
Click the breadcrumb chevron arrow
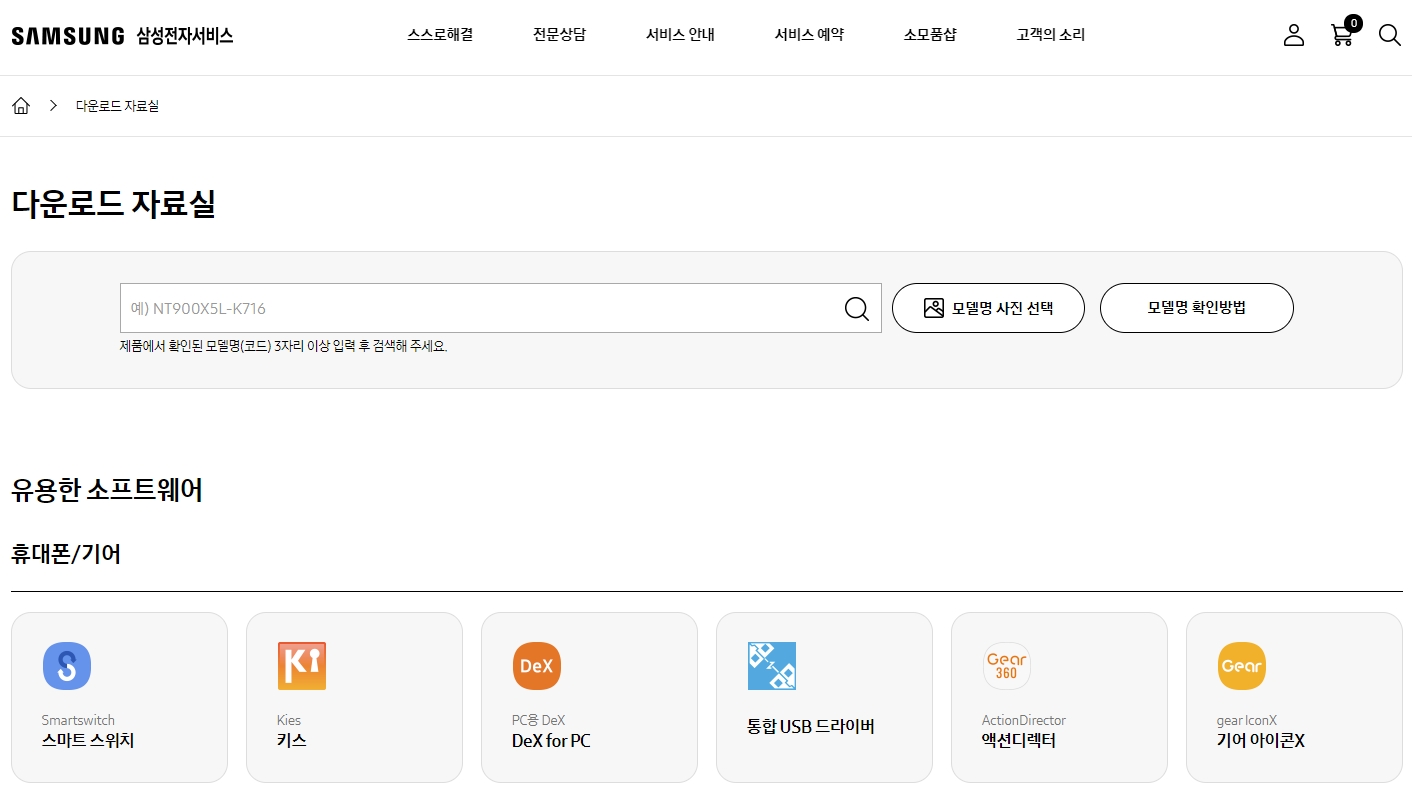click(54, 105)
